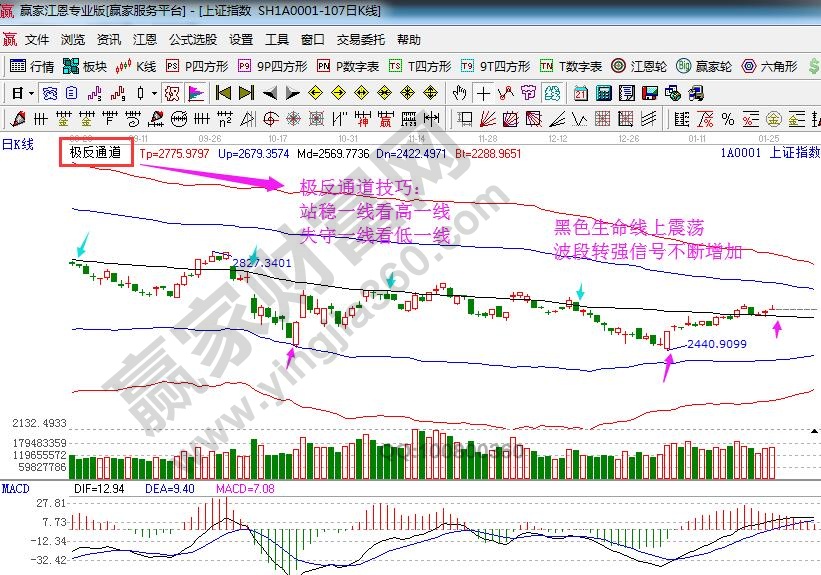Viewport: 821px width, 575px height.
Task: Open the 板块 sector view
Action: pos(84,66)
